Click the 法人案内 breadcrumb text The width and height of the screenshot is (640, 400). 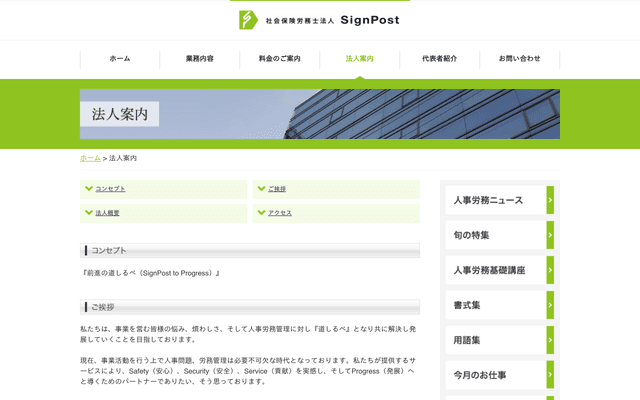(123, 158)
